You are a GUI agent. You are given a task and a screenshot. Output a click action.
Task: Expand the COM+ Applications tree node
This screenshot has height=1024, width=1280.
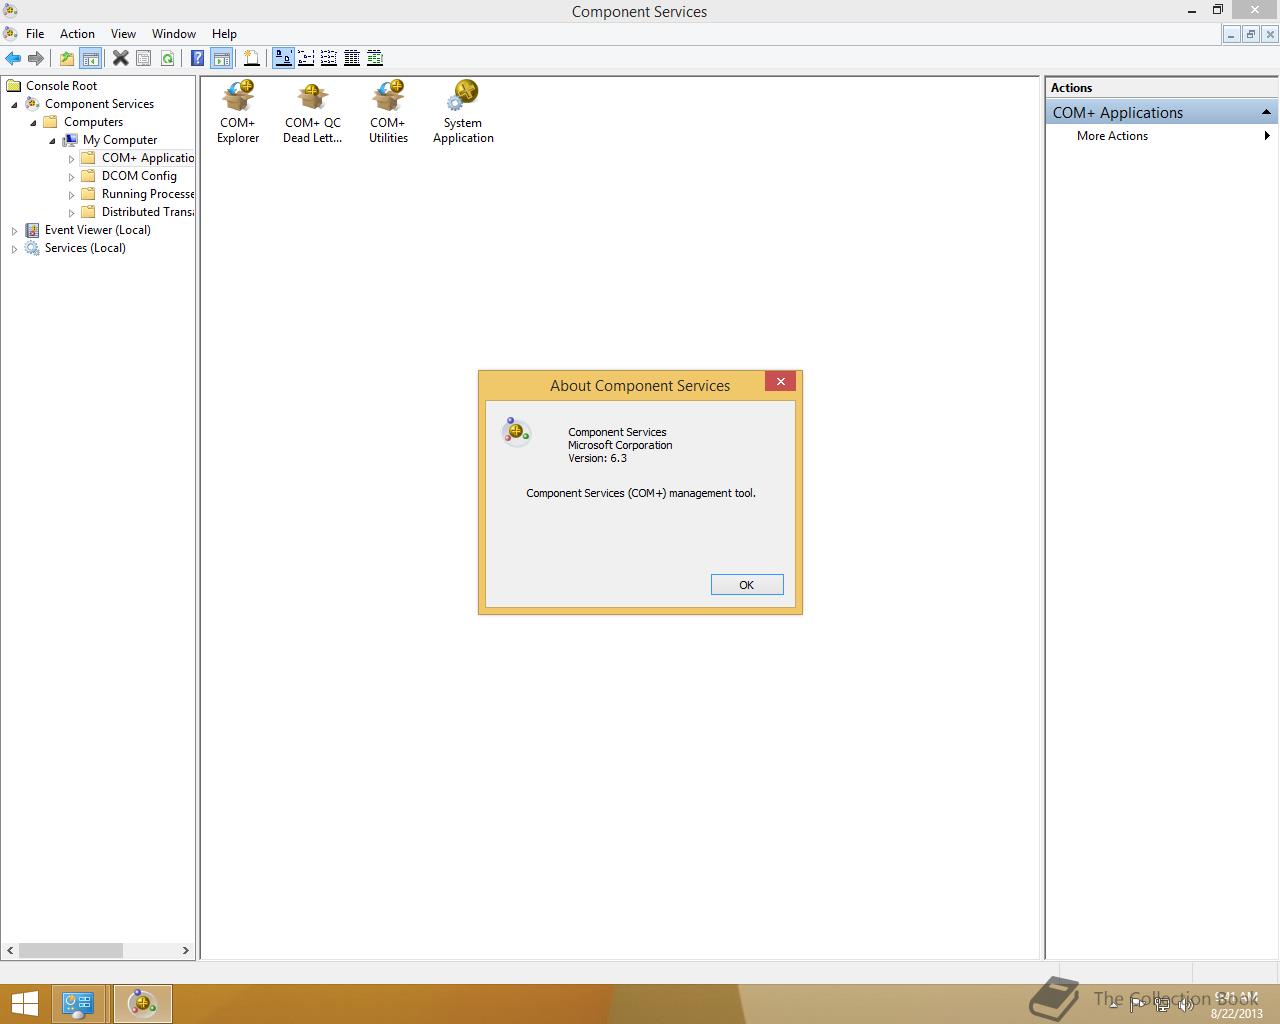coord(72,159)
